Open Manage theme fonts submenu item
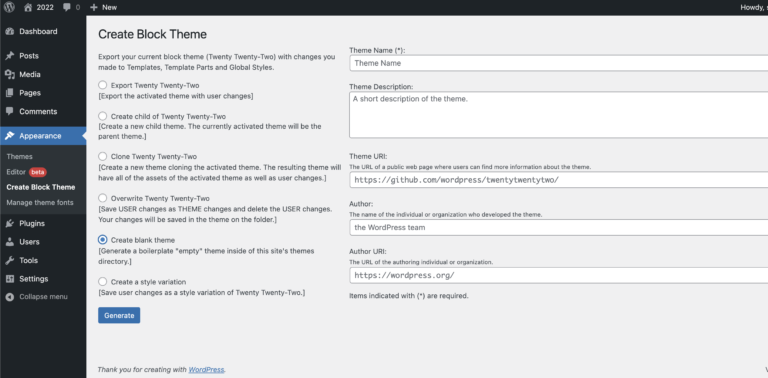The height and width of the screenshot is (378, 768). coord(40,202)
